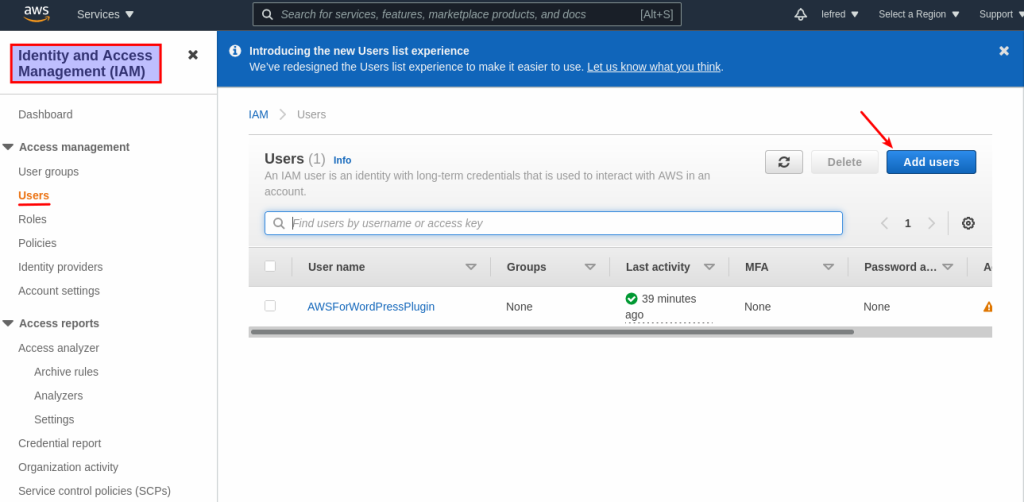
Task: Open Credential report in sidebar
Action: (59, 443)
